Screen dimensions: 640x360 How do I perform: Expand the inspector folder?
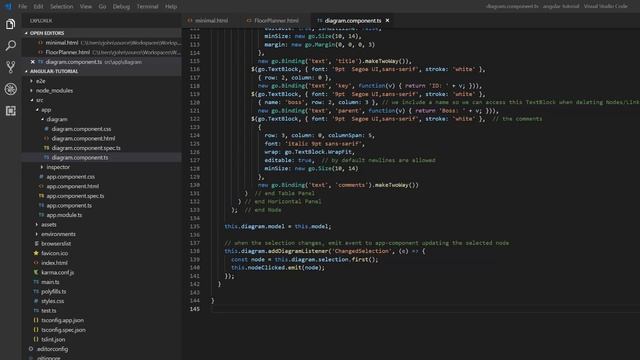58,167
